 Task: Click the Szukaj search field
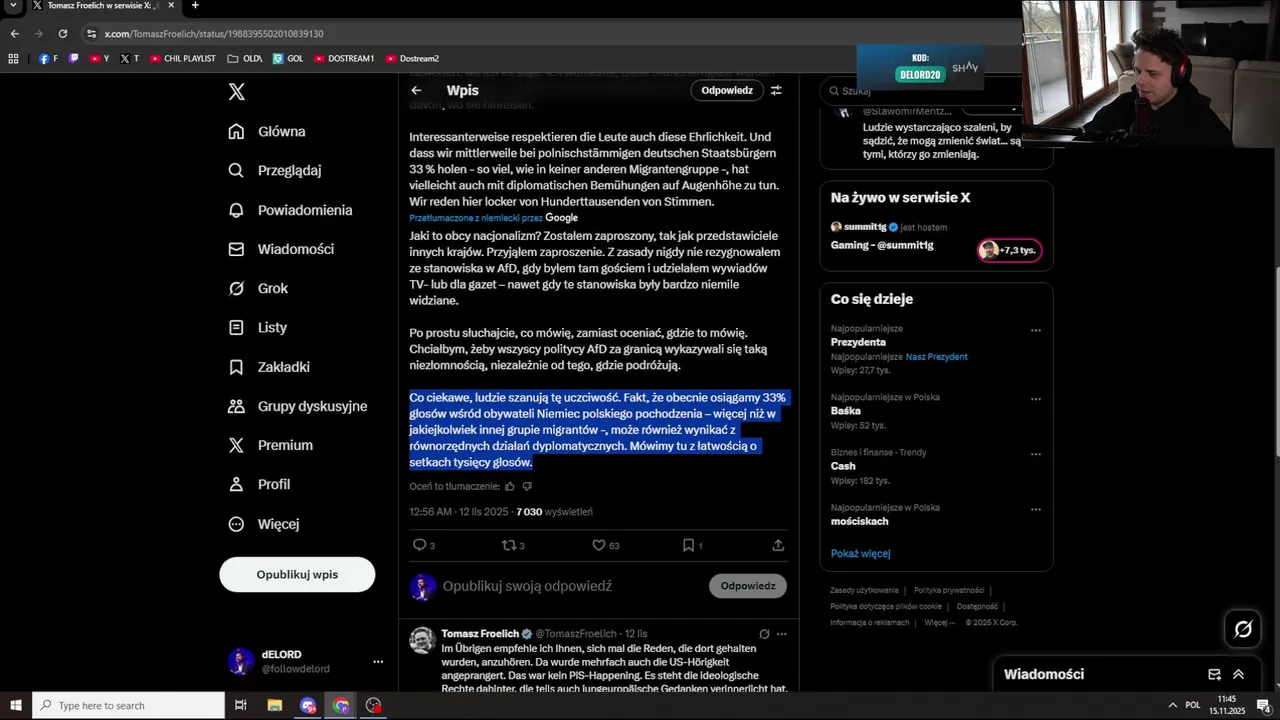tap(920, 91)
